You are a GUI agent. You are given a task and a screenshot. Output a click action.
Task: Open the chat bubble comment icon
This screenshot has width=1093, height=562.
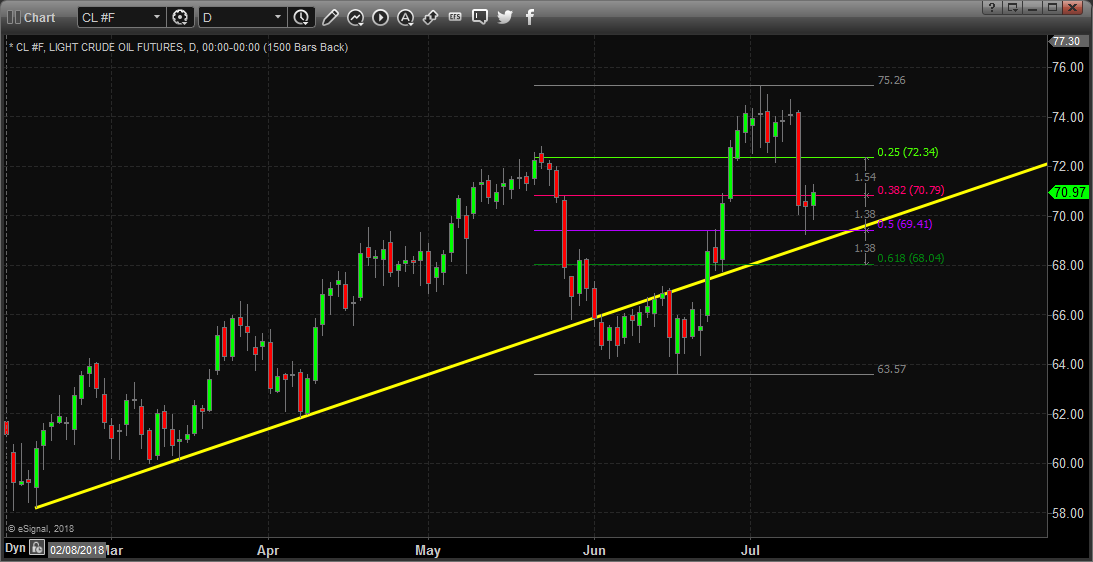pos(480,17)
